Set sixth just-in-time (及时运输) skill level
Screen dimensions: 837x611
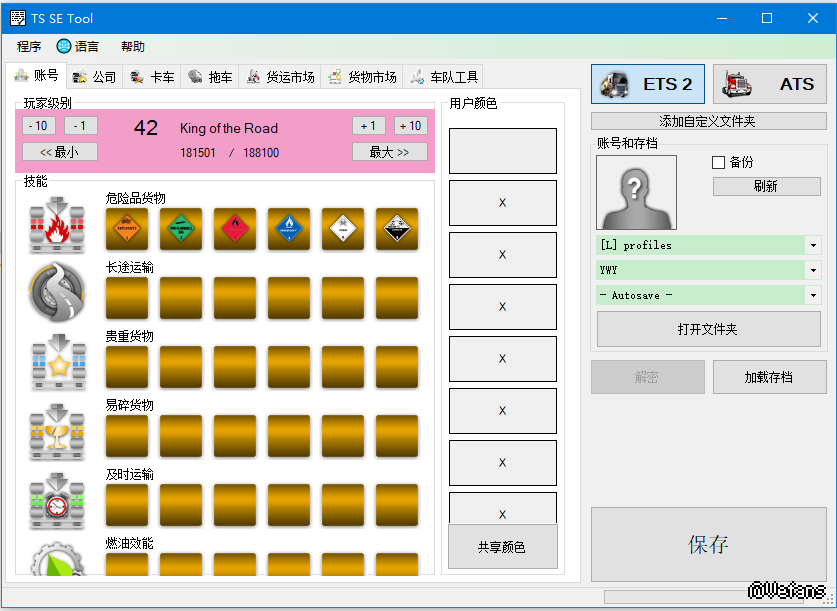397,505
